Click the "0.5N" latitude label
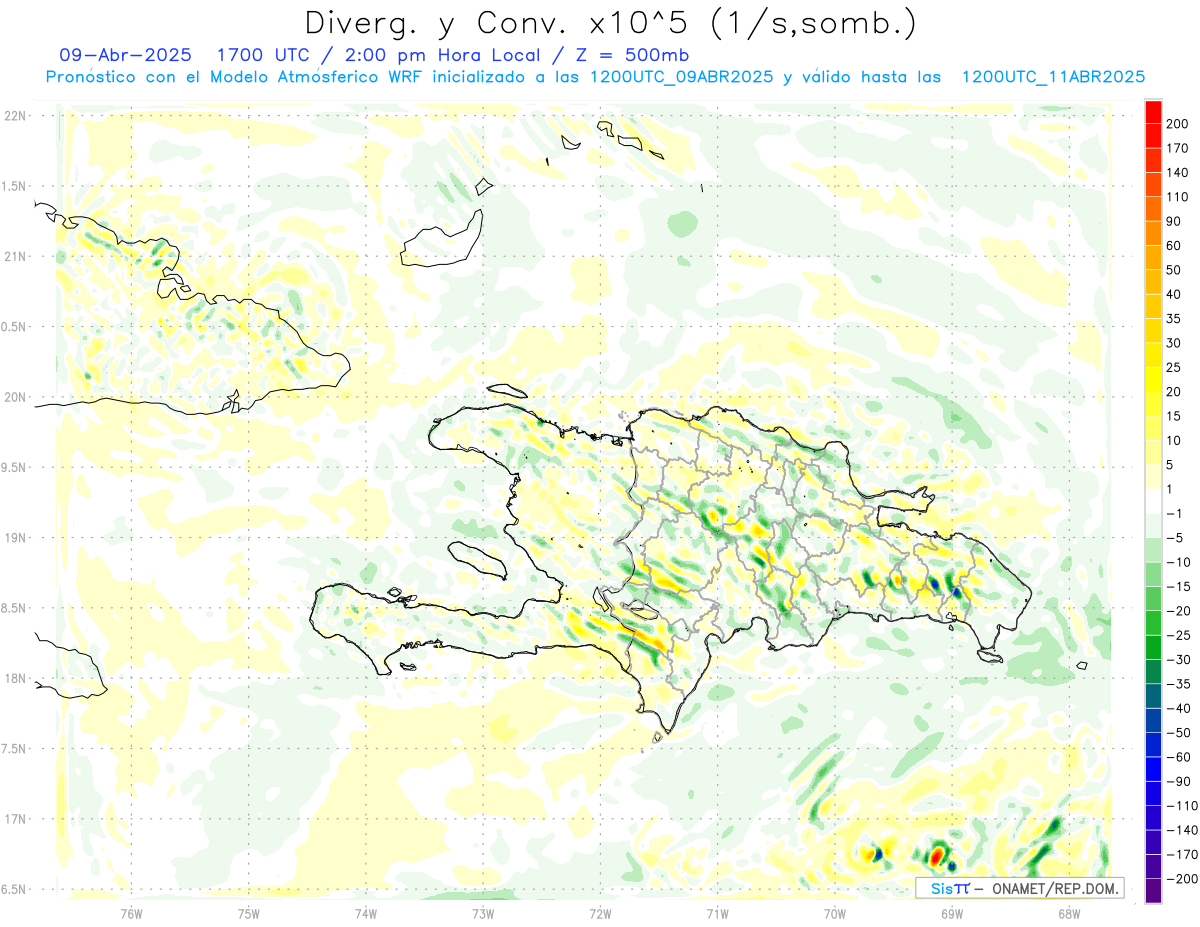 coord(14,327)
